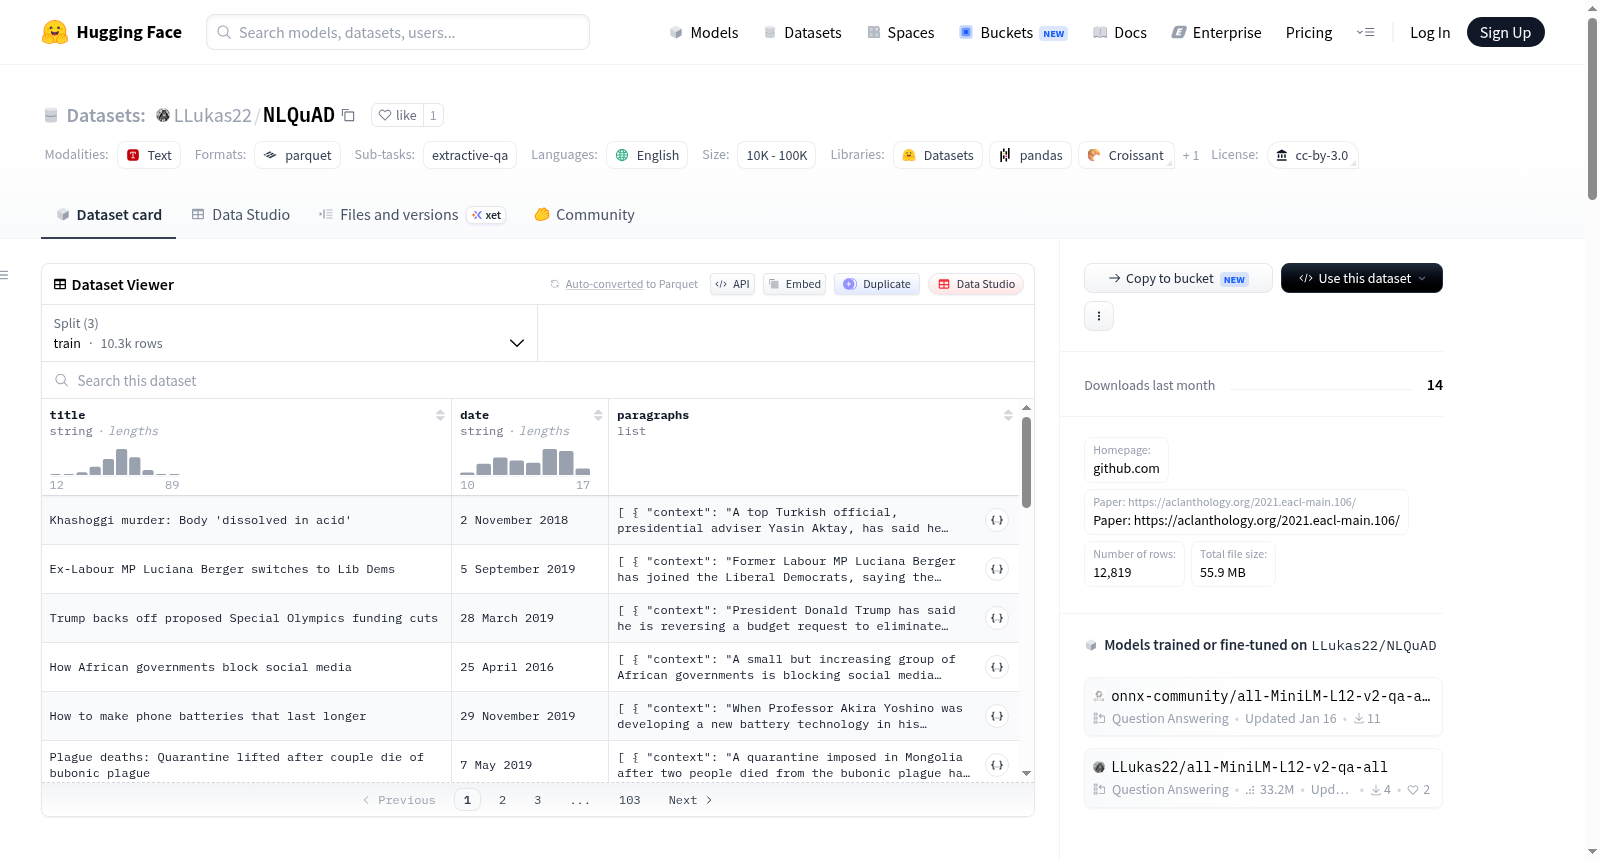1600x861 pixels.
Task: Click the dataset viewer table scrollbar
Action: [1026, 462]
